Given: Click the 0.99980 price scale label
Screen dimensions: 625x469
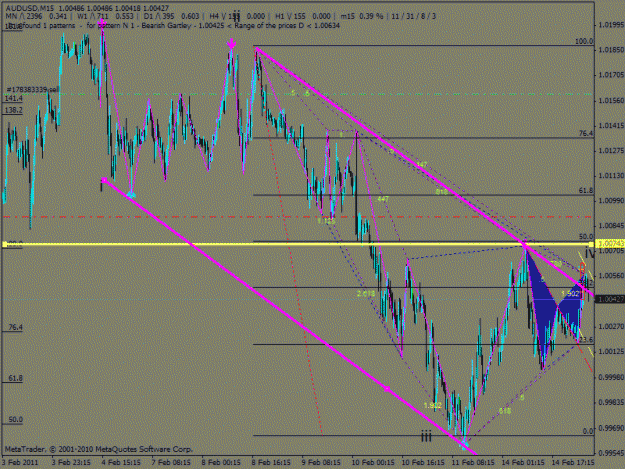Looking at the screenshot, I should 611,377.
